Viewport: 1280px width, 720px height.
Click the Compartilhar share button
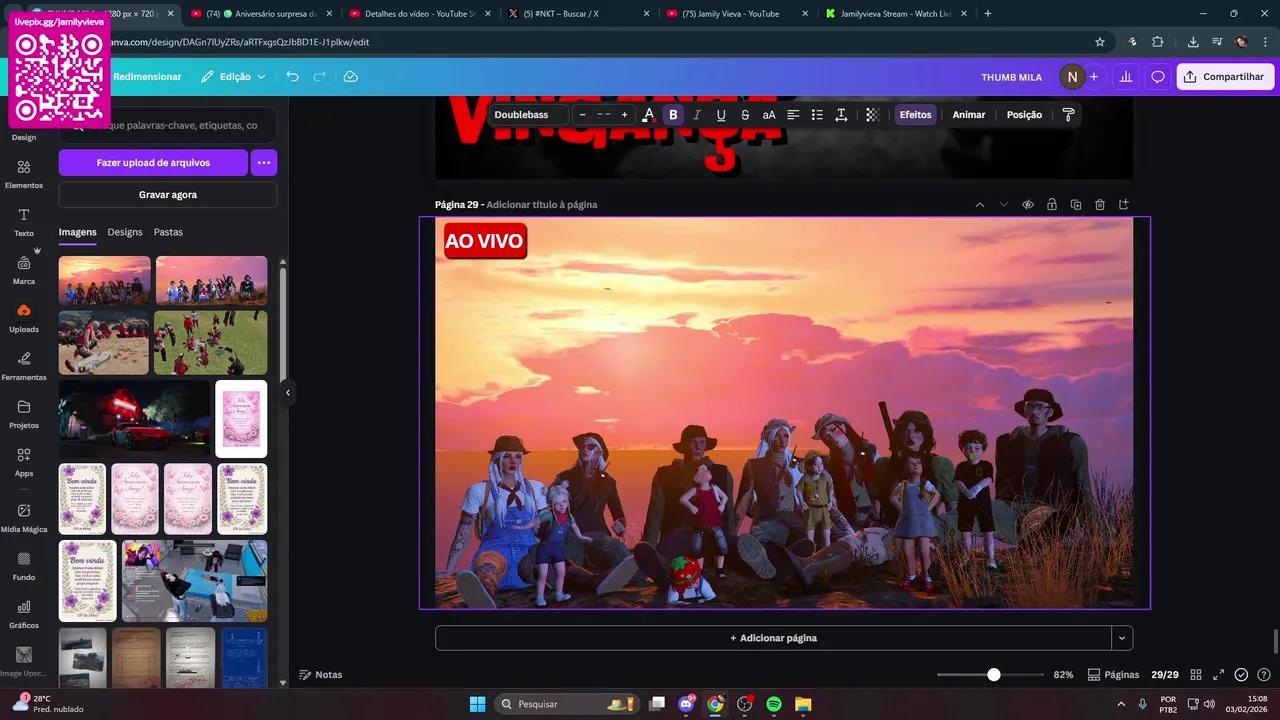point(1225,77)
